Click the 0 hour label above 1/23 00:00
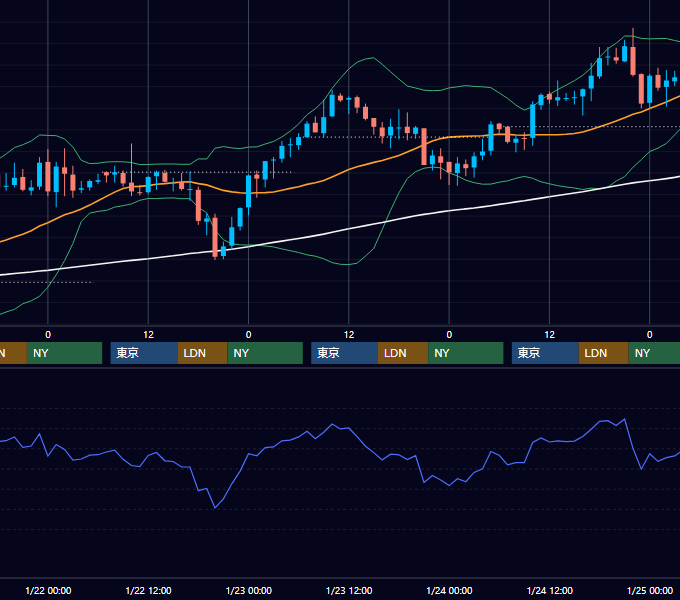 248,335
